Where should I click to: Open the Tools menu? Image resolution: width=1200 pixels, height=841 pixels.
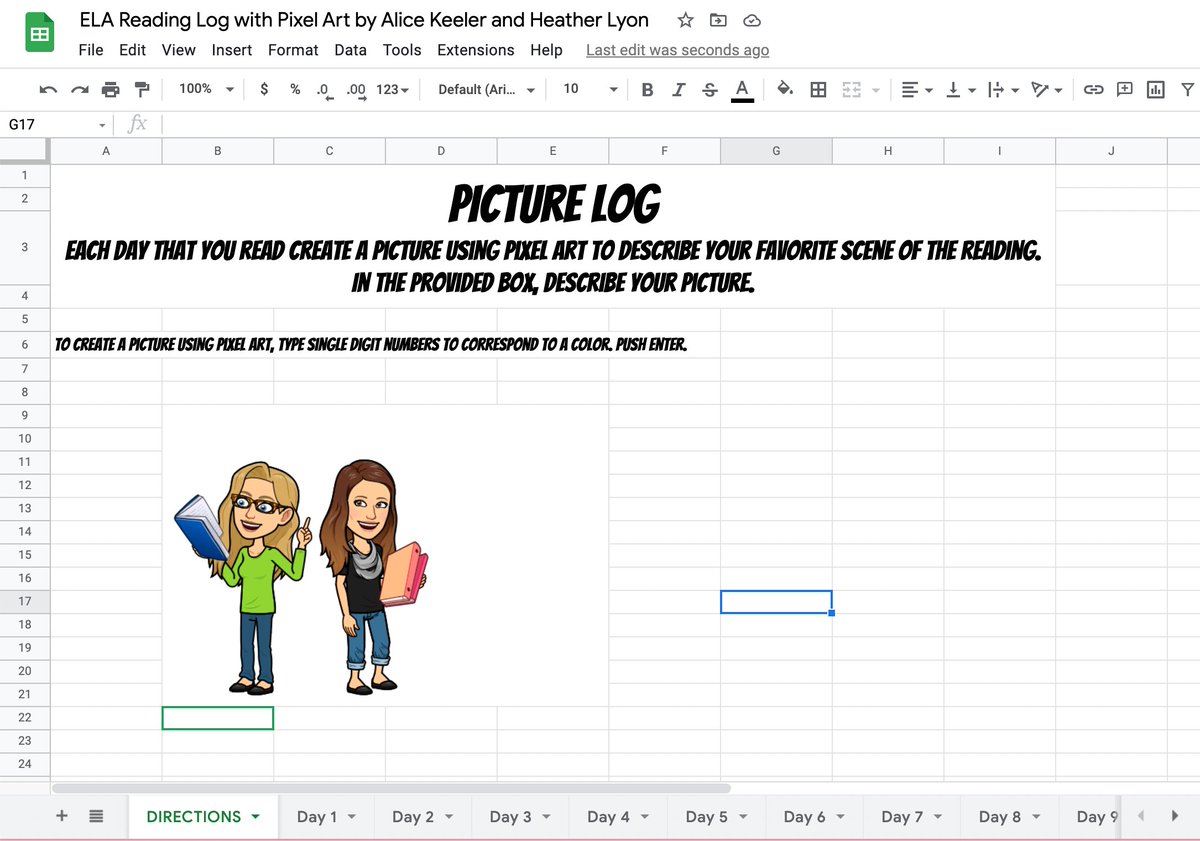(402, 50)
